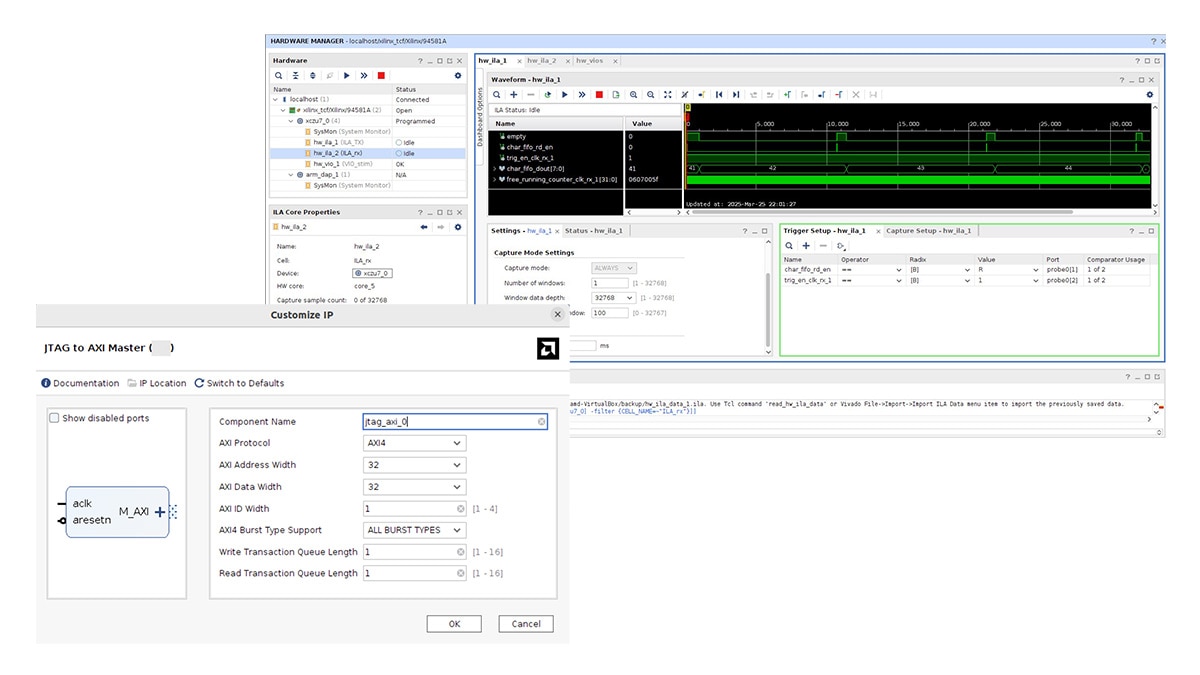This screenshot has height=675, width=1200.
Task: Open Window data depth dropdown
Action: [x=613, y=298]
